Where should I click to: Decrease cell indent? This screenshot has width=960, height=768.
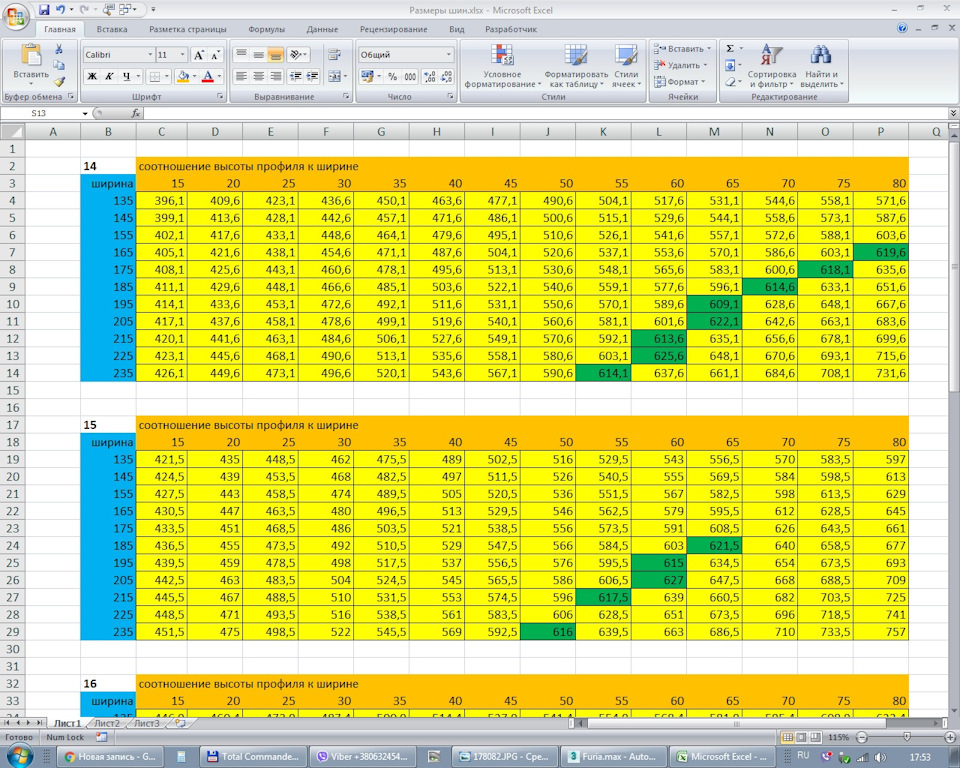(x=296, y=77)
